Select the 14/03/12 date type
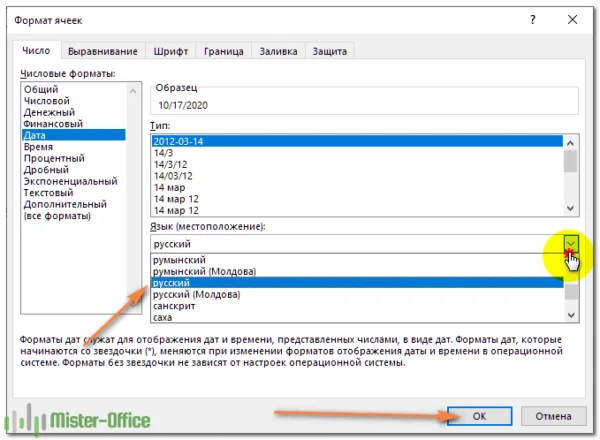The height and width of the screenshot is (440, 600). tap(174, 176)
